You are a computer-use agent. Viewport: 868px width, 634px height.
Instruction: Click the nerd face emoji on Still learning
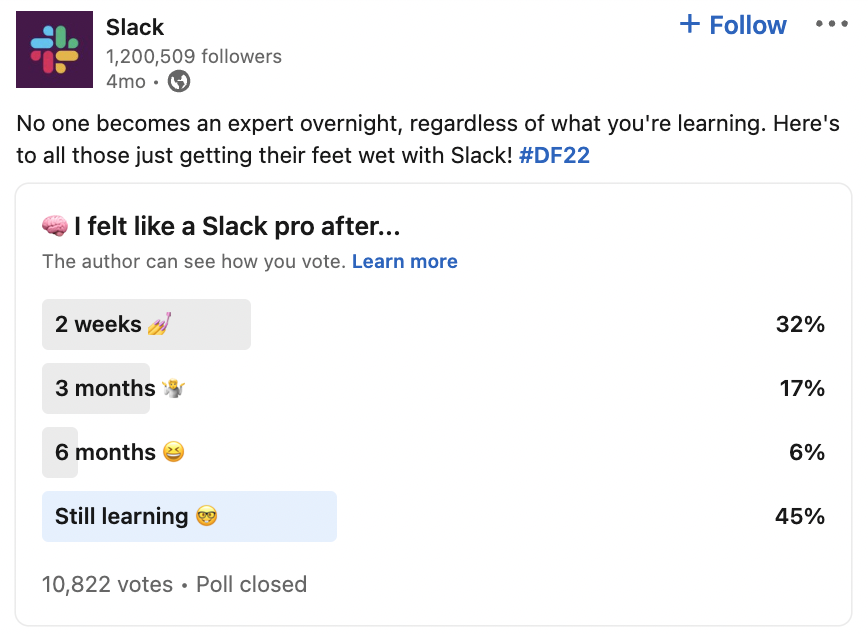[x=206, y=516]
